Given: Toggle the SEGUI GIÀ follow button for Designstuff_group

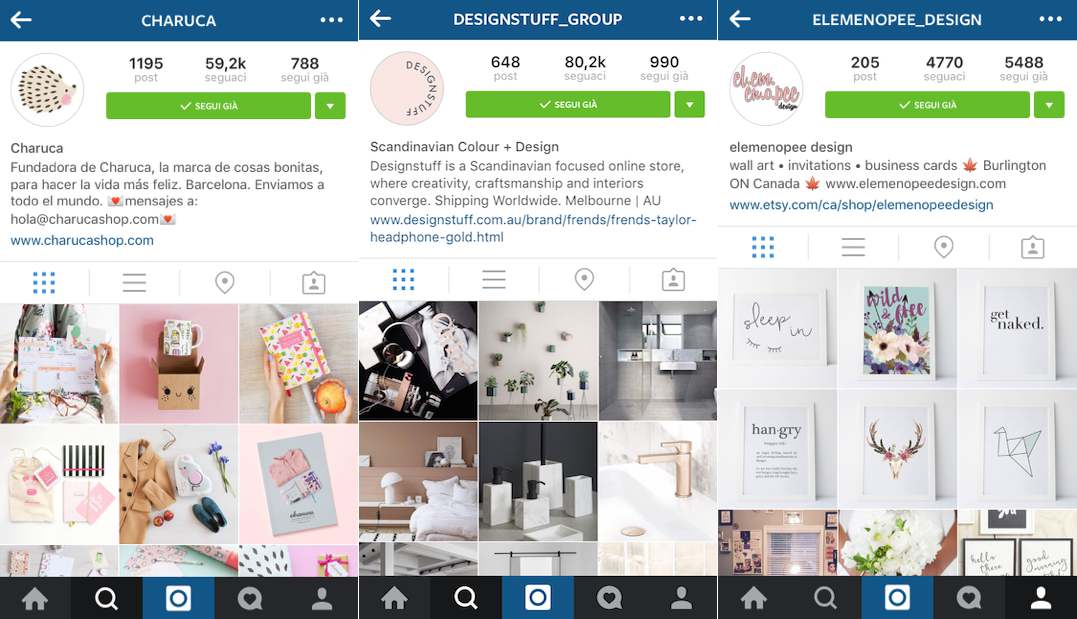Looking at the screenshot, I should coord(568,104).
